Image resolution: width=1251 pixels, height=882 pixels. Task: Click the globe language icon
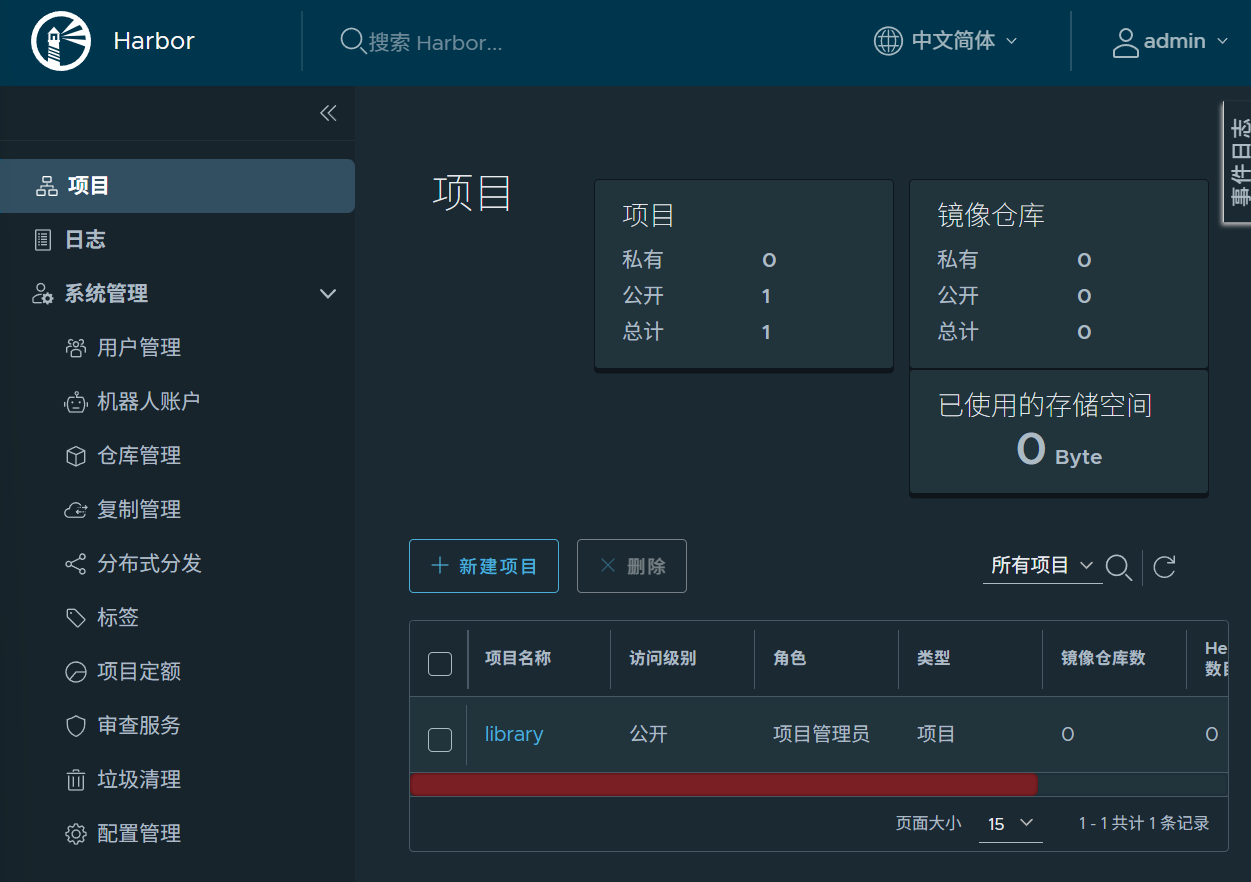coord(888,41)
